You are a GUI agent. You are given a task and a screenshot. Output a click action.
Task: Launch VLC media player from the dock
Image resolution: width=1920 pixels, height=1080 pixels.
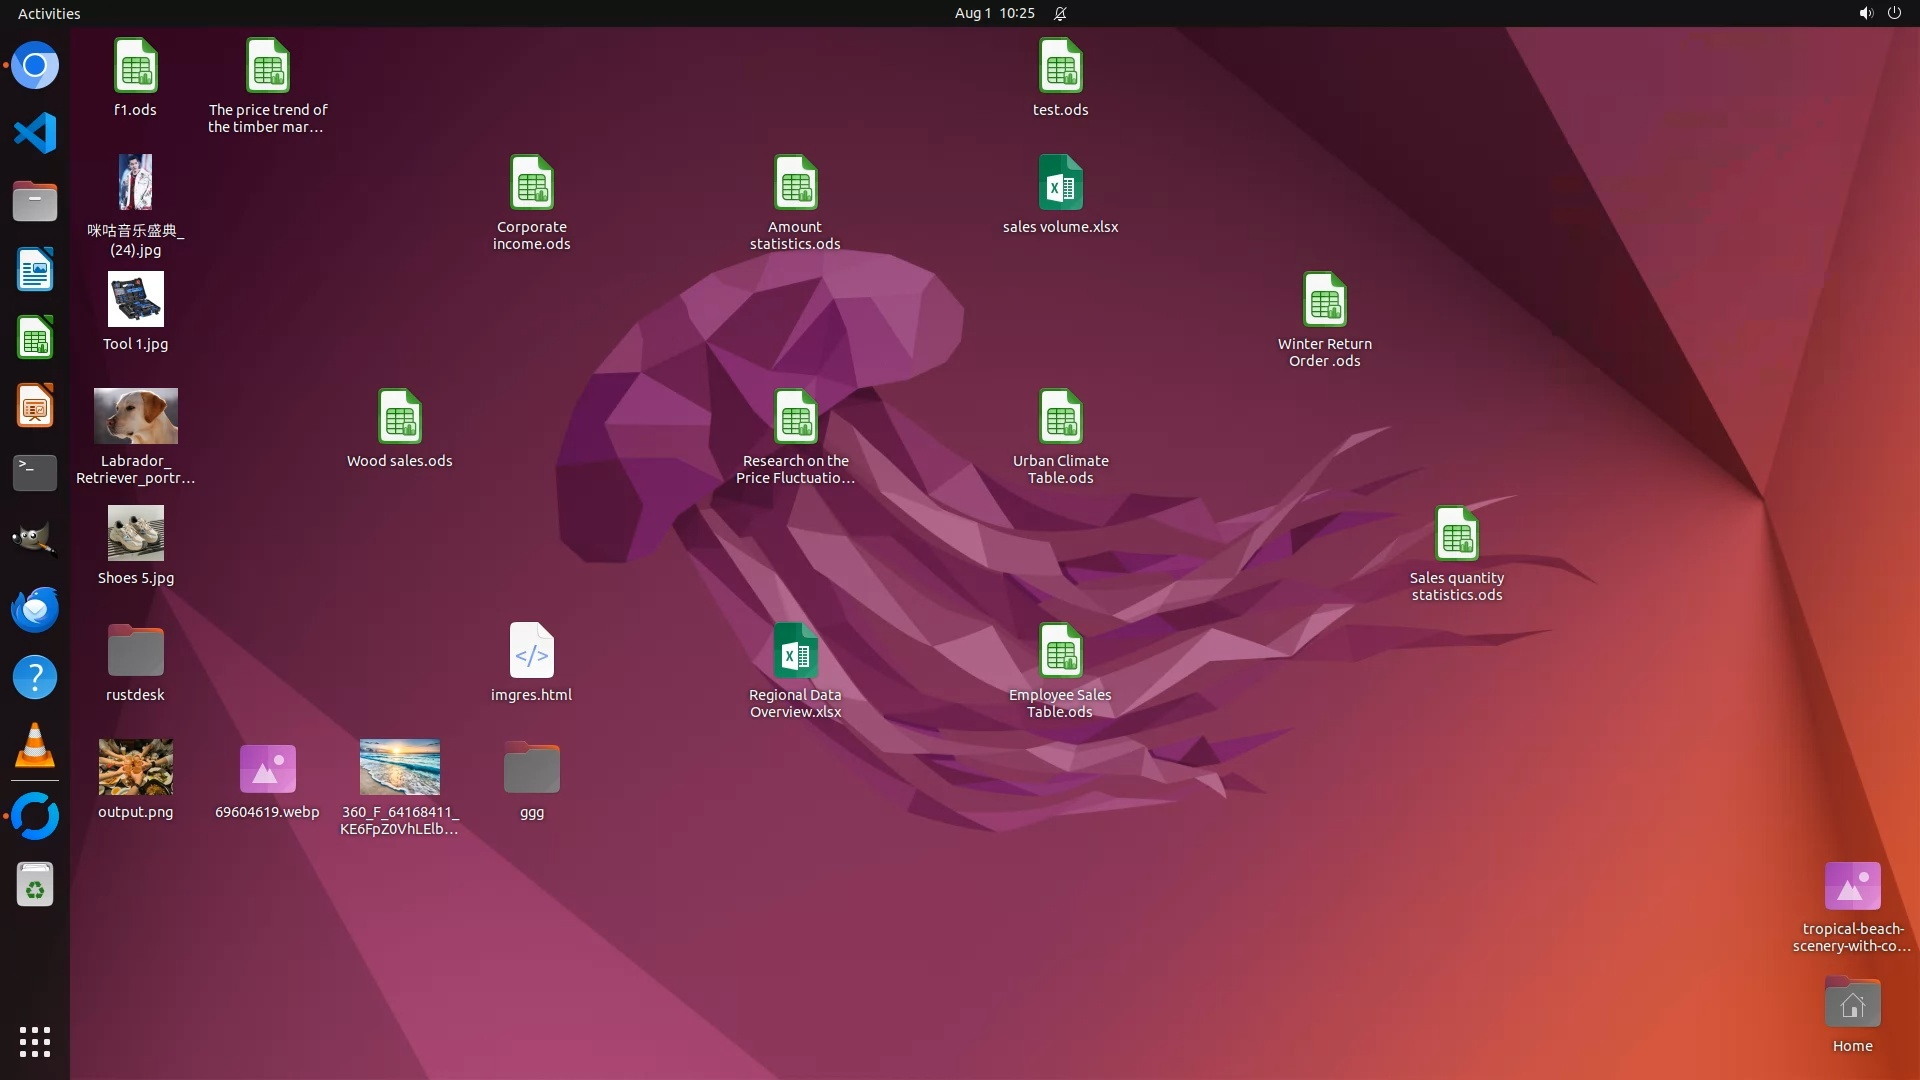[35, 745]
